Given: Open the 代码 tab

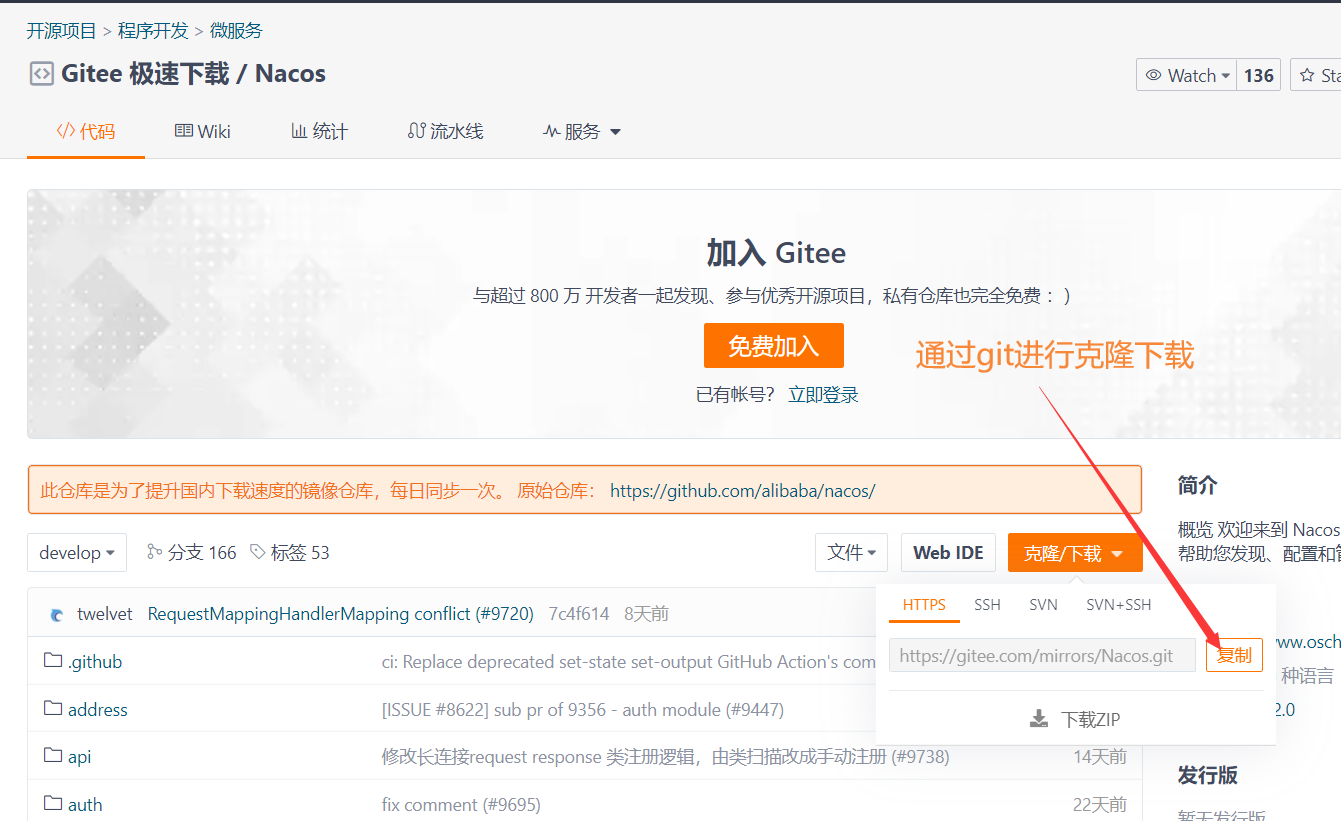Looking at the screenshot, I should coord(86,132).
